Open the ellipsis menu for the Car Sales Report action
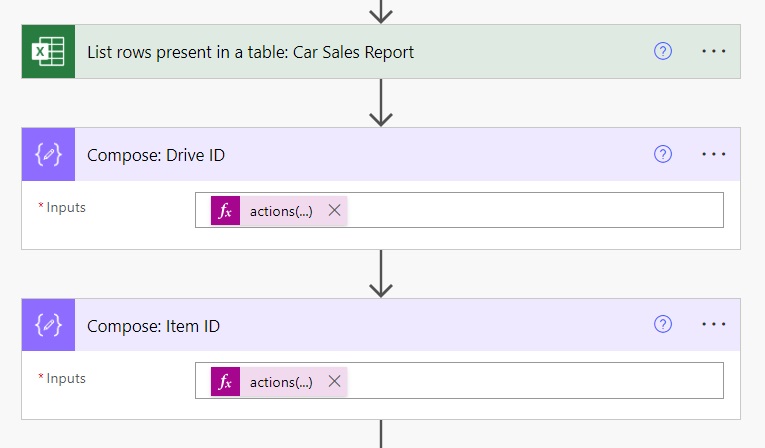Image resolution: width=765 pixels, height=448 pixels. (x=713, y=51)
